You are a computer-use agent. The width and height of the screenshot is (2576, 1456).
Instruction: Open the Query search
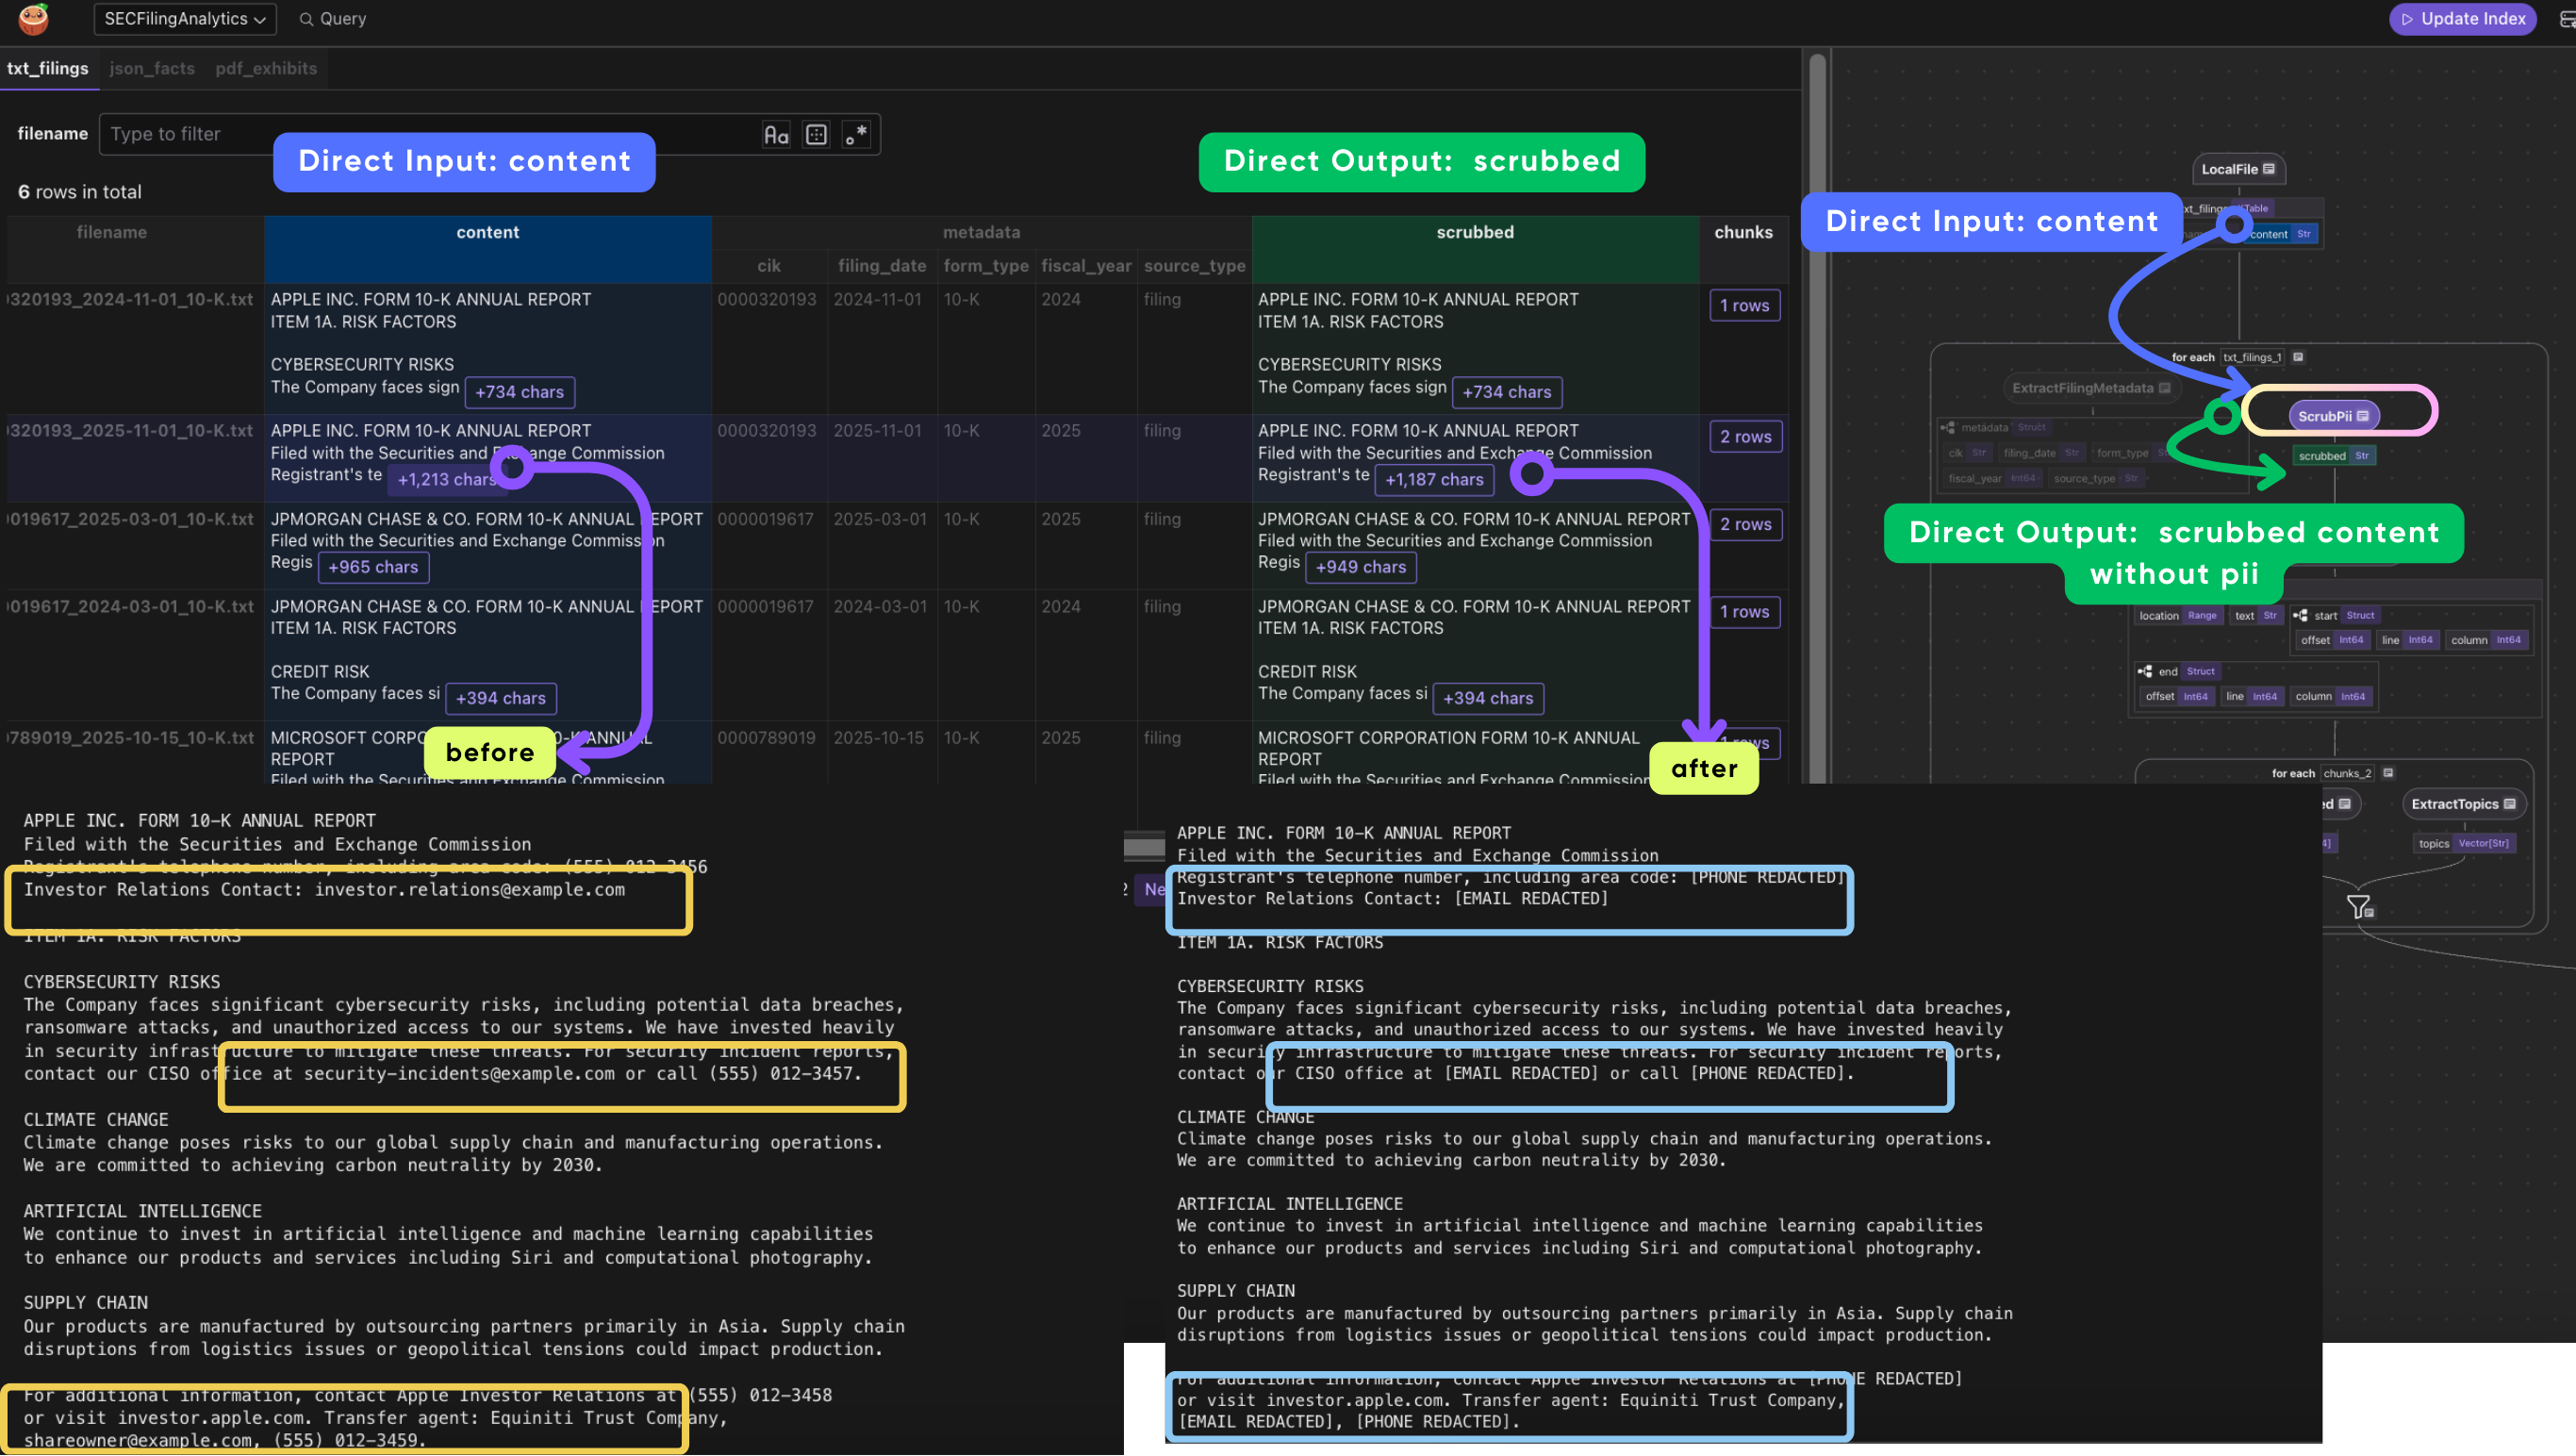pyautogui.click(x=331, y=18)
